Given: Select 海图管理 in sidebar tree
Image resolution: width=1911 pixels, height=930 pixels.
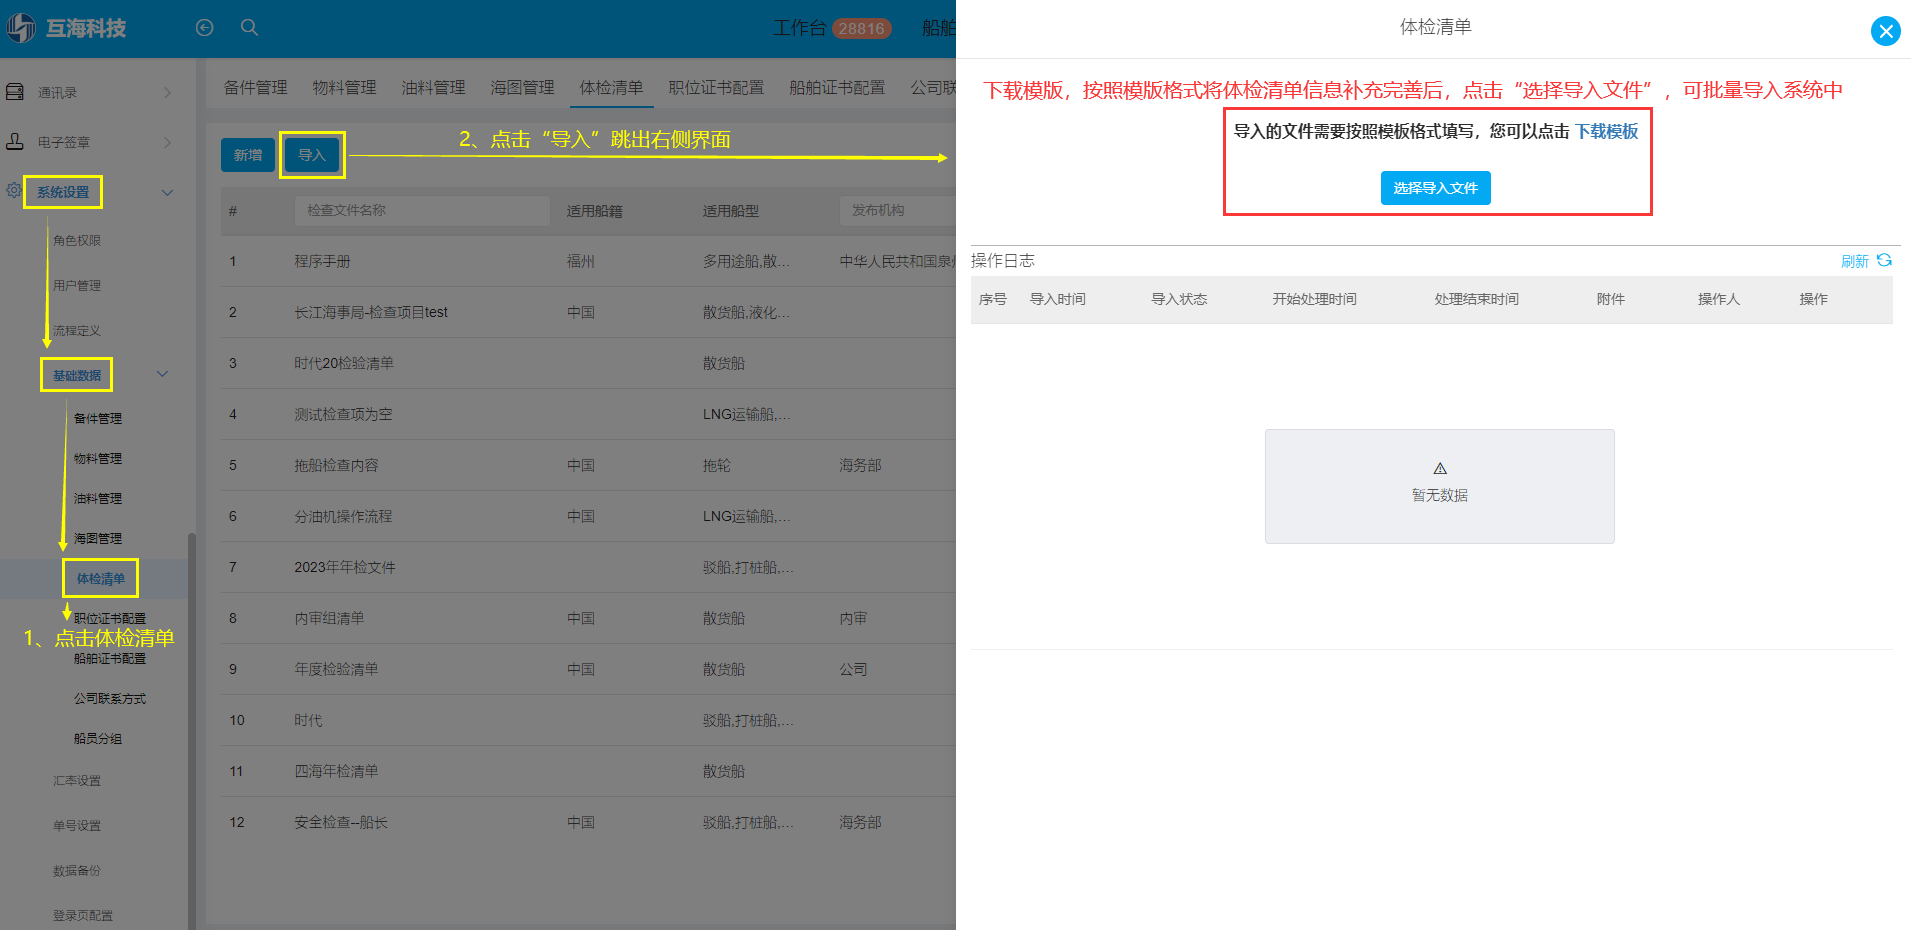Looking at the screenshot, I should [98, 538].
